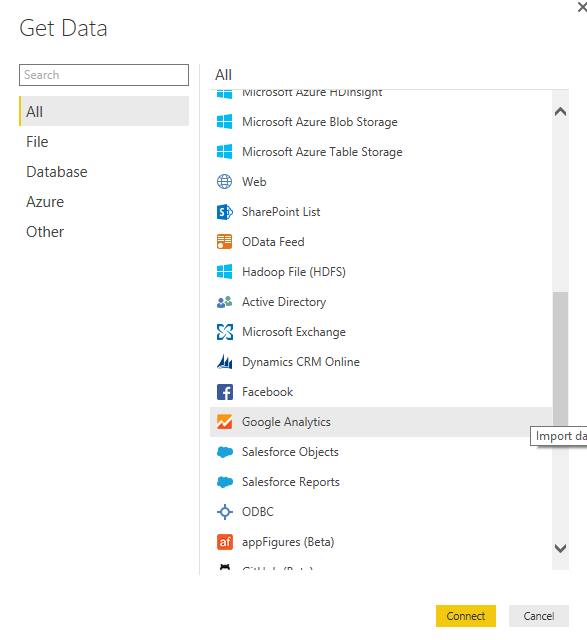587x640 pixels.
Task: Select appFigures (Beta) connector
Action: [x=381, y=542]
